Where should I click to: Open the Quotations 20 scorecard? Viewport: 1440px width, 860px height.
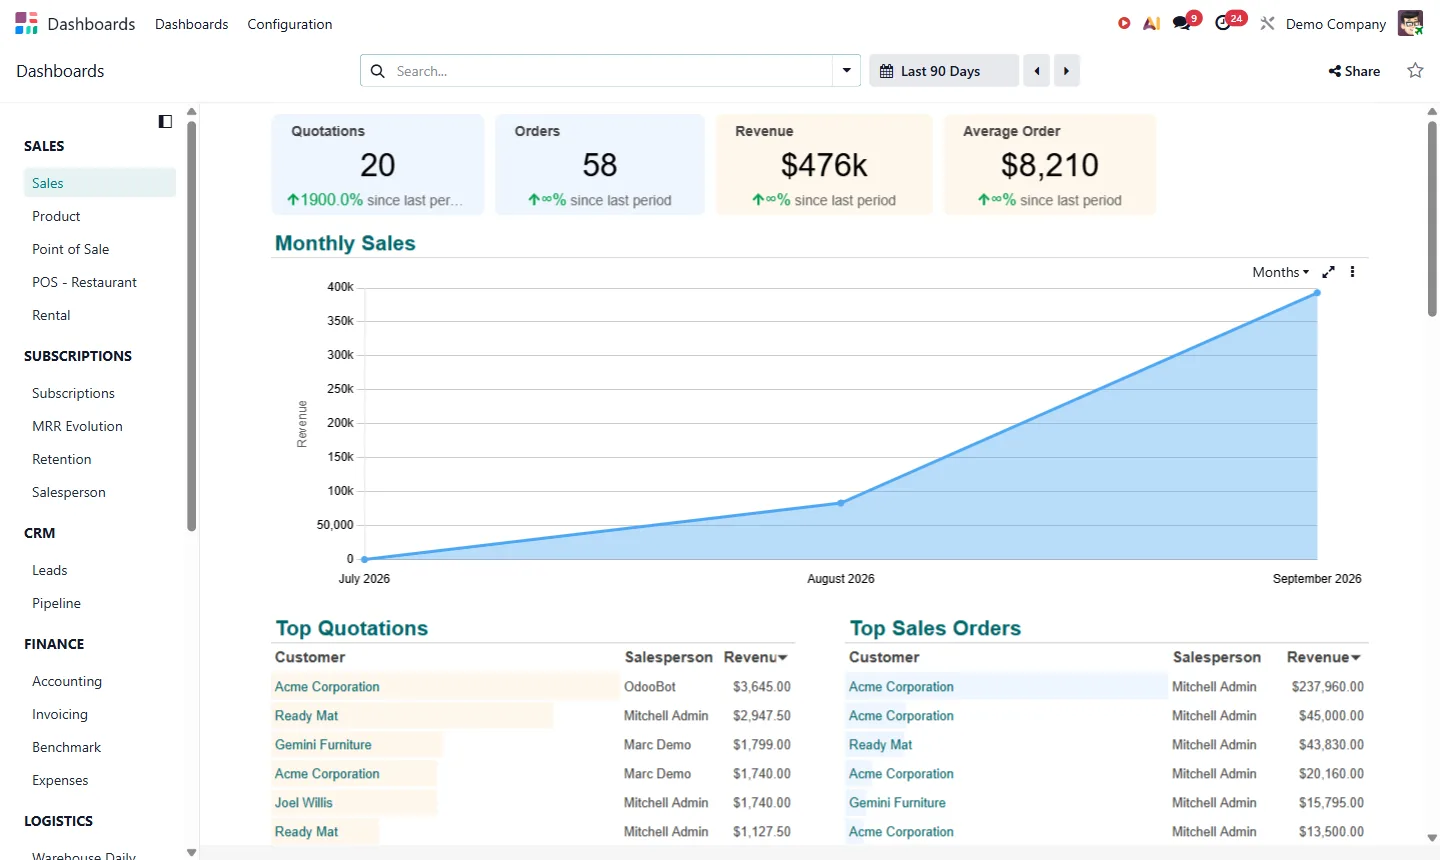tap(378, 164)
